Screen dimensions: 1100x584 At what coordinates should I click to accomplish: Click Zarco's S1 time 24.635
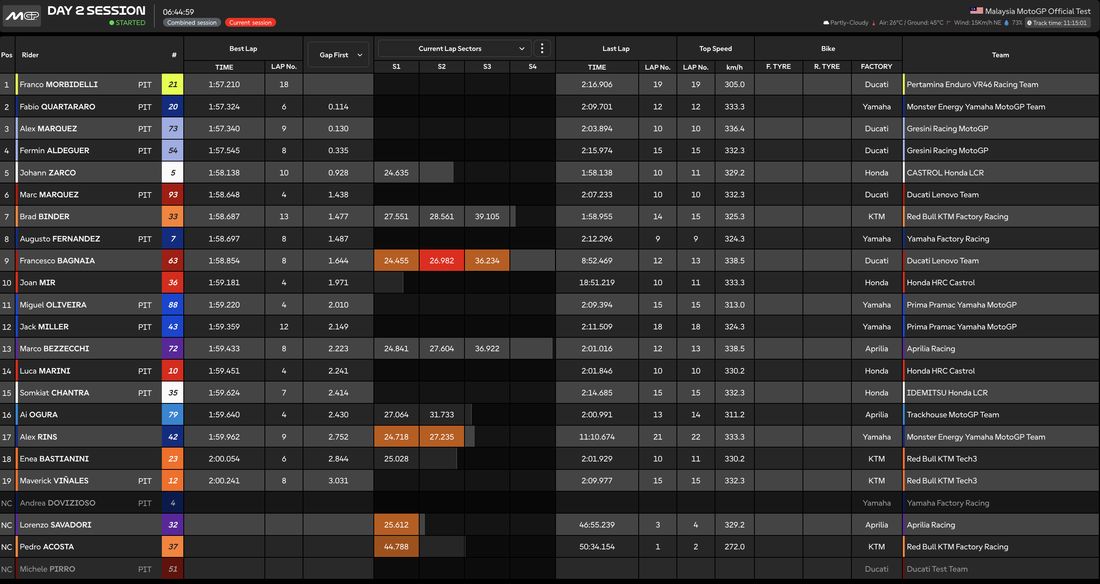396,173
